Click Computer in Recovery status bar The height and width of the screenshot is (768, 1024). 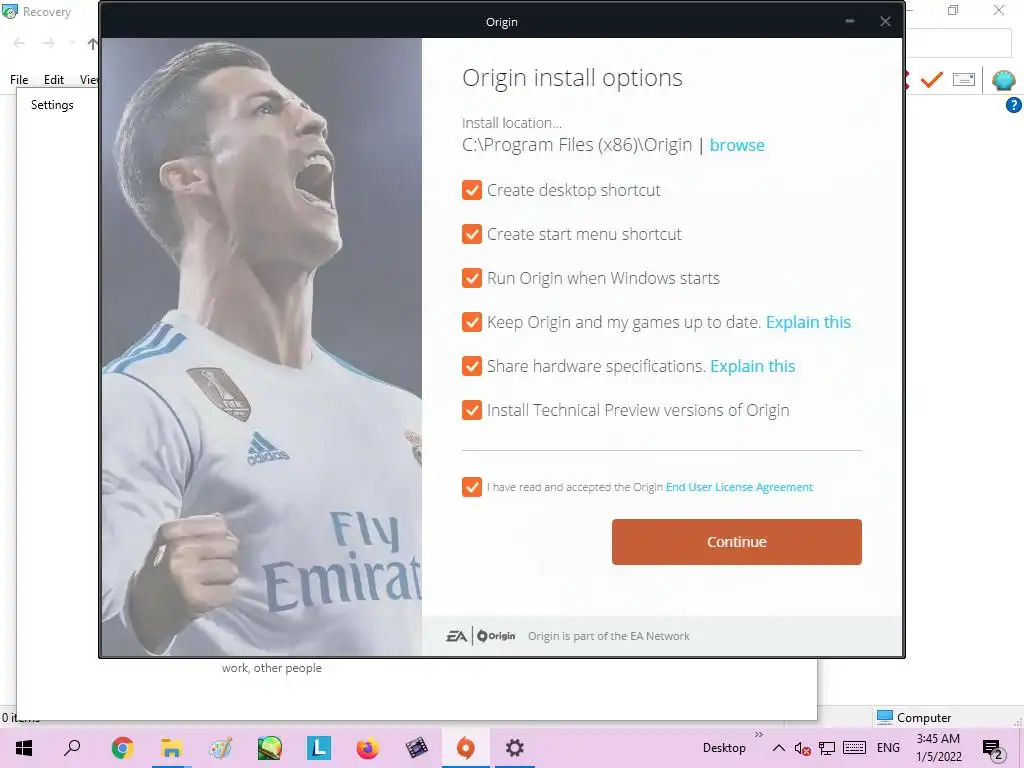point(914,717)
